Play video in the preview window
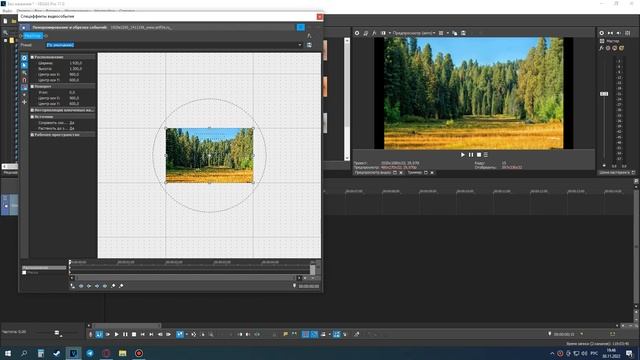 462,155
